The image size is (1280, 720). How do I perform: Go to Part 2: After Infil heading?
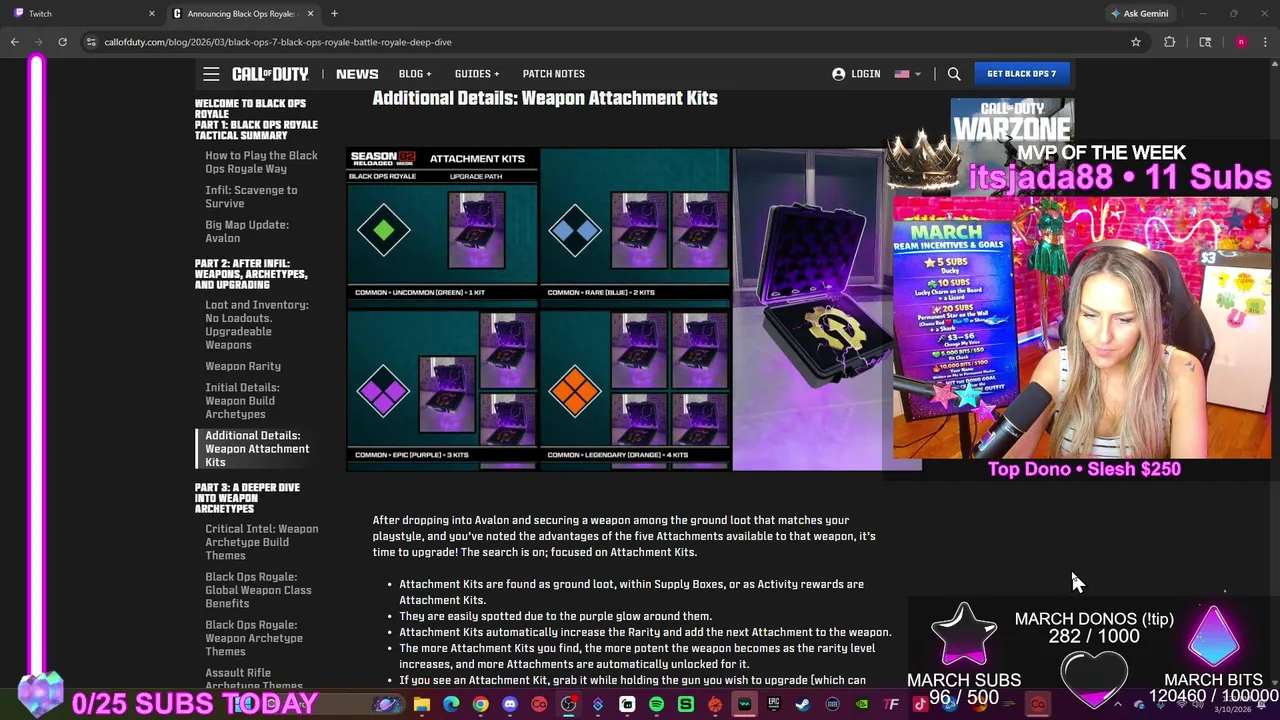[x=251, y=274]
